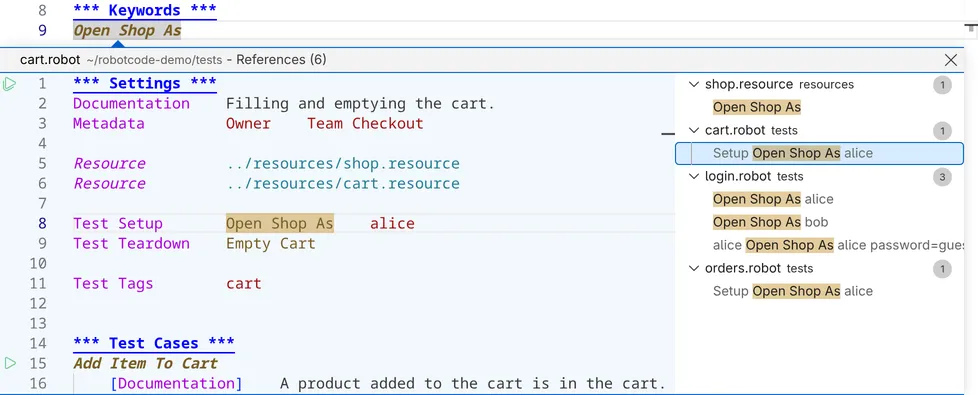Click the *** Keywords *** header
This screenshot has width=978, height=395.
[145, 11]
